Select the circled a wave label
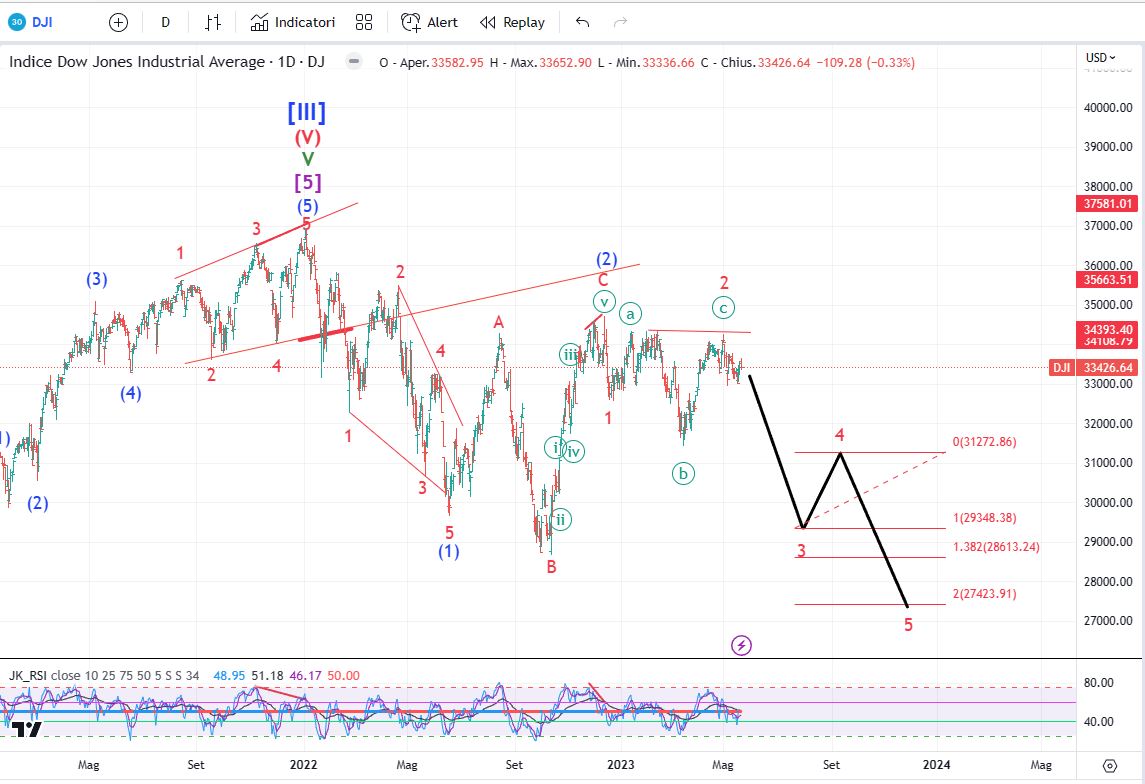1145x784 pixels. [x=630, y=314]
